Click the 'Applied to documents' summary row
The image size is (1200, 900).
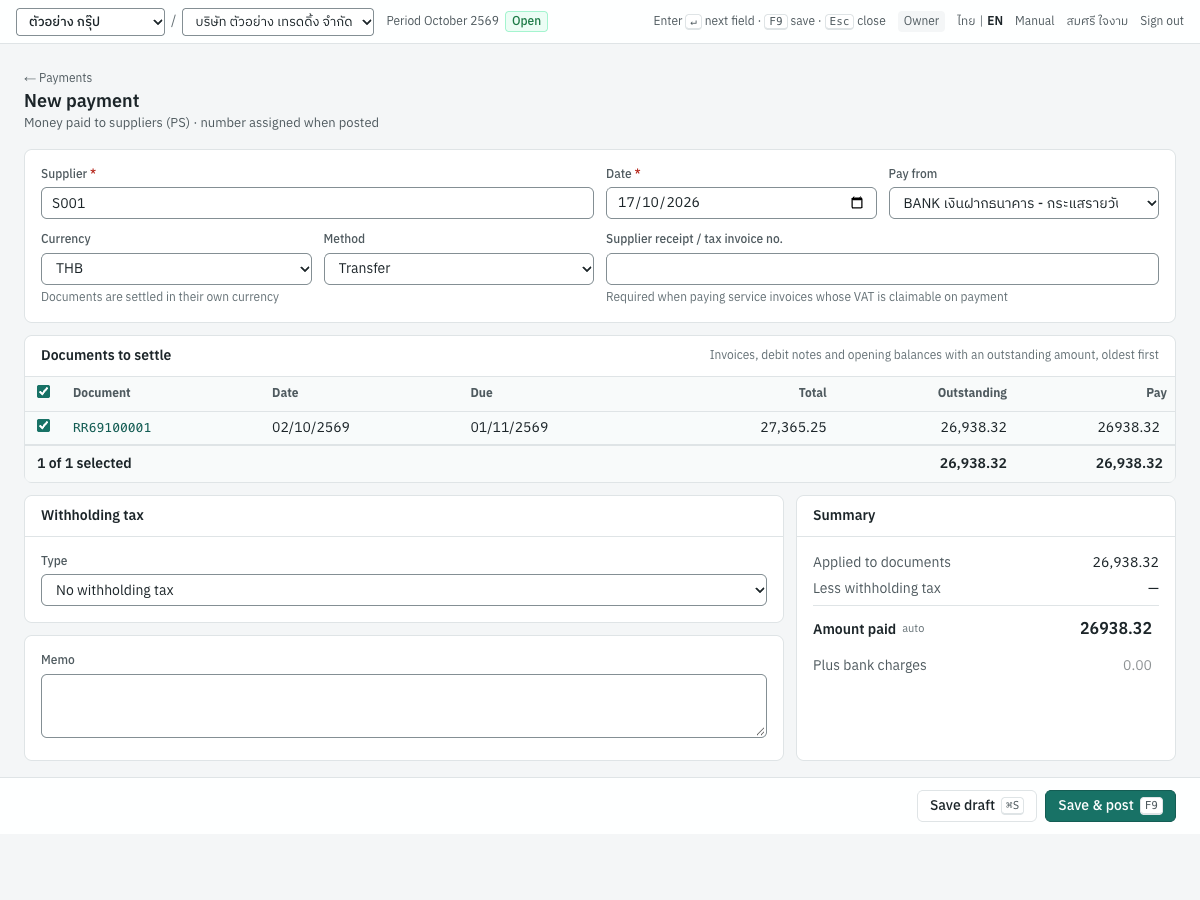986,562
